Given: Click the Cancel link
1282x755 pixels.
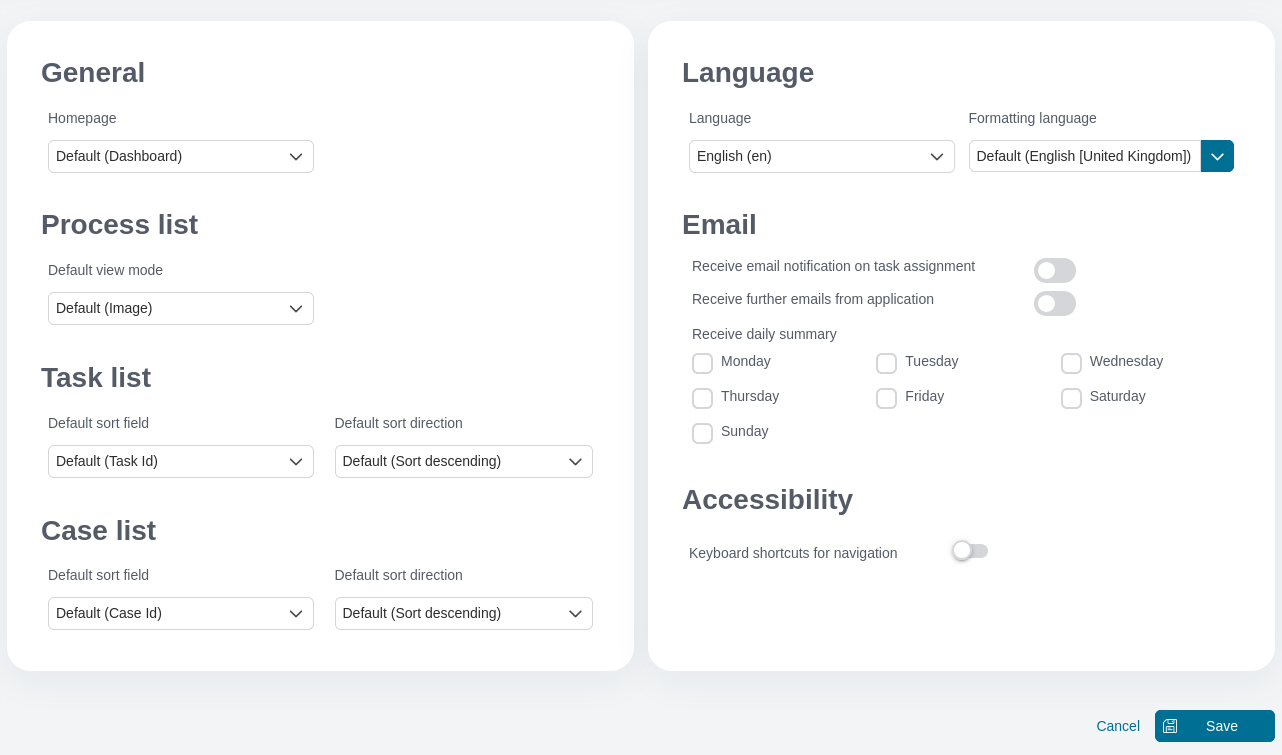Looking at the screenshot, I should pos(1117,726).
